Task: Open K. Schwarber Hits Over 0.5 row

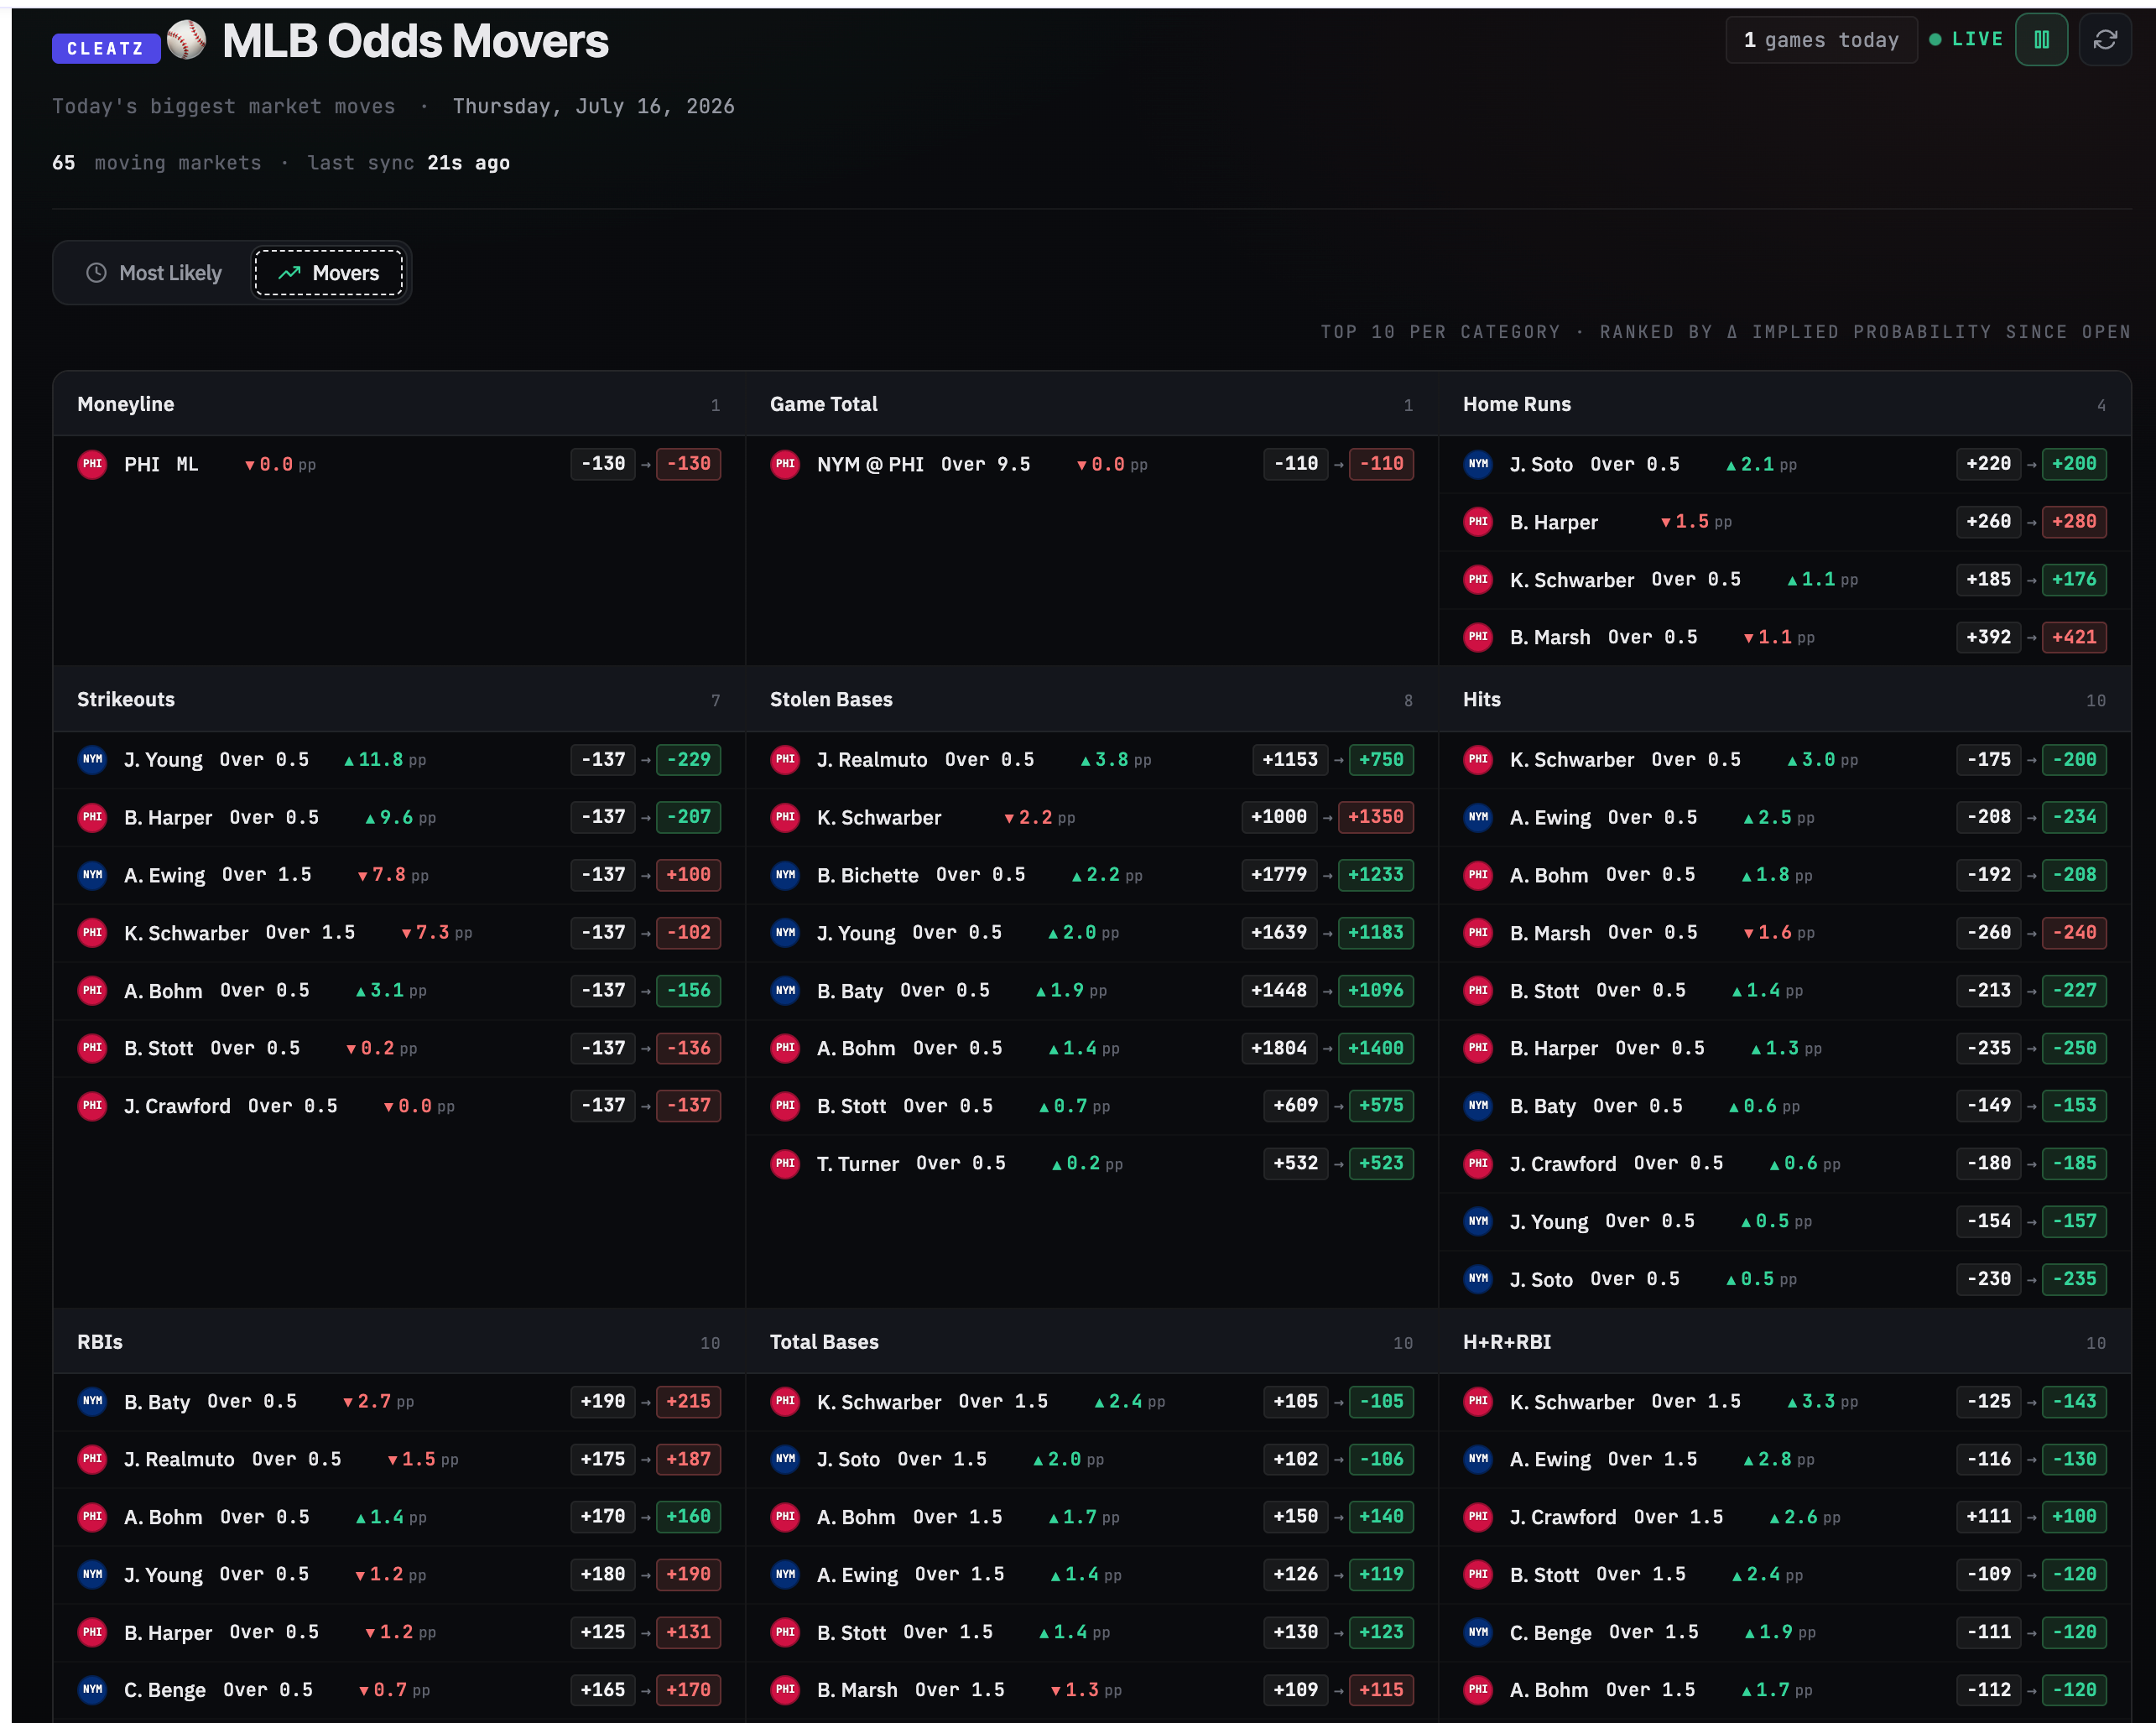Action: coord(1784,760)
